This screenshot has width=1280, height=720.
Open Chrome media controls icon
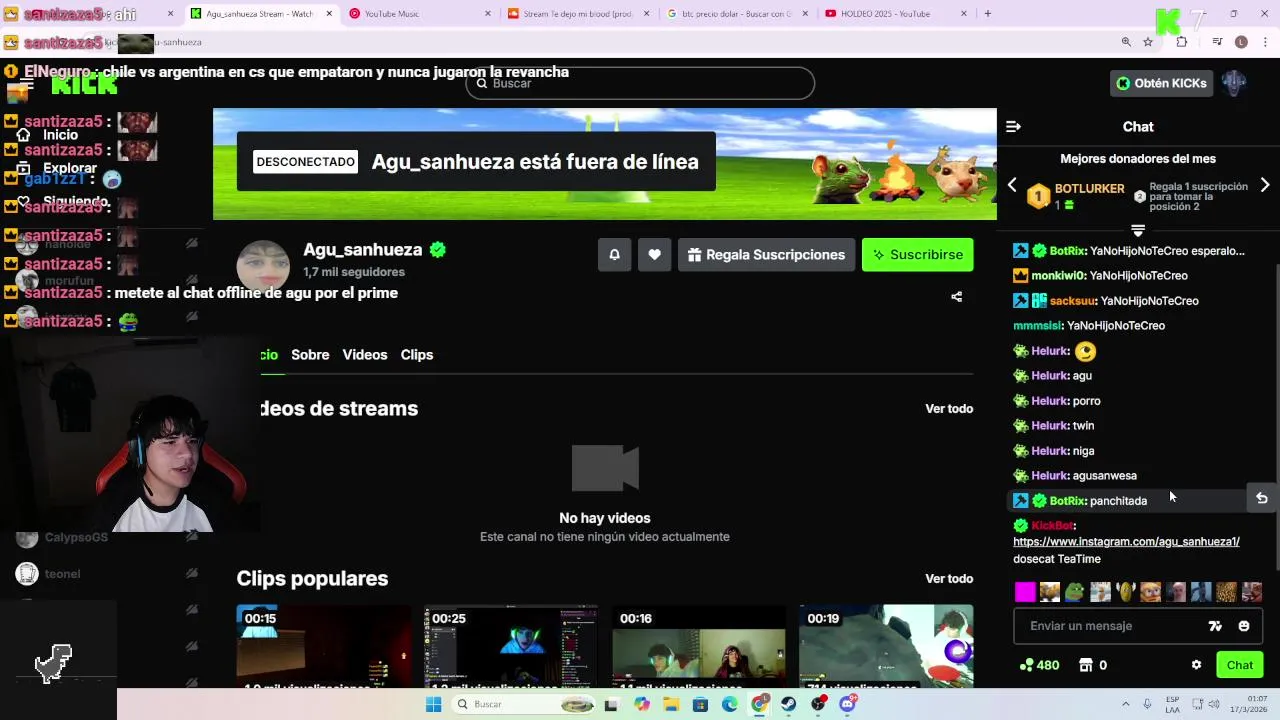click(1217, 42)
